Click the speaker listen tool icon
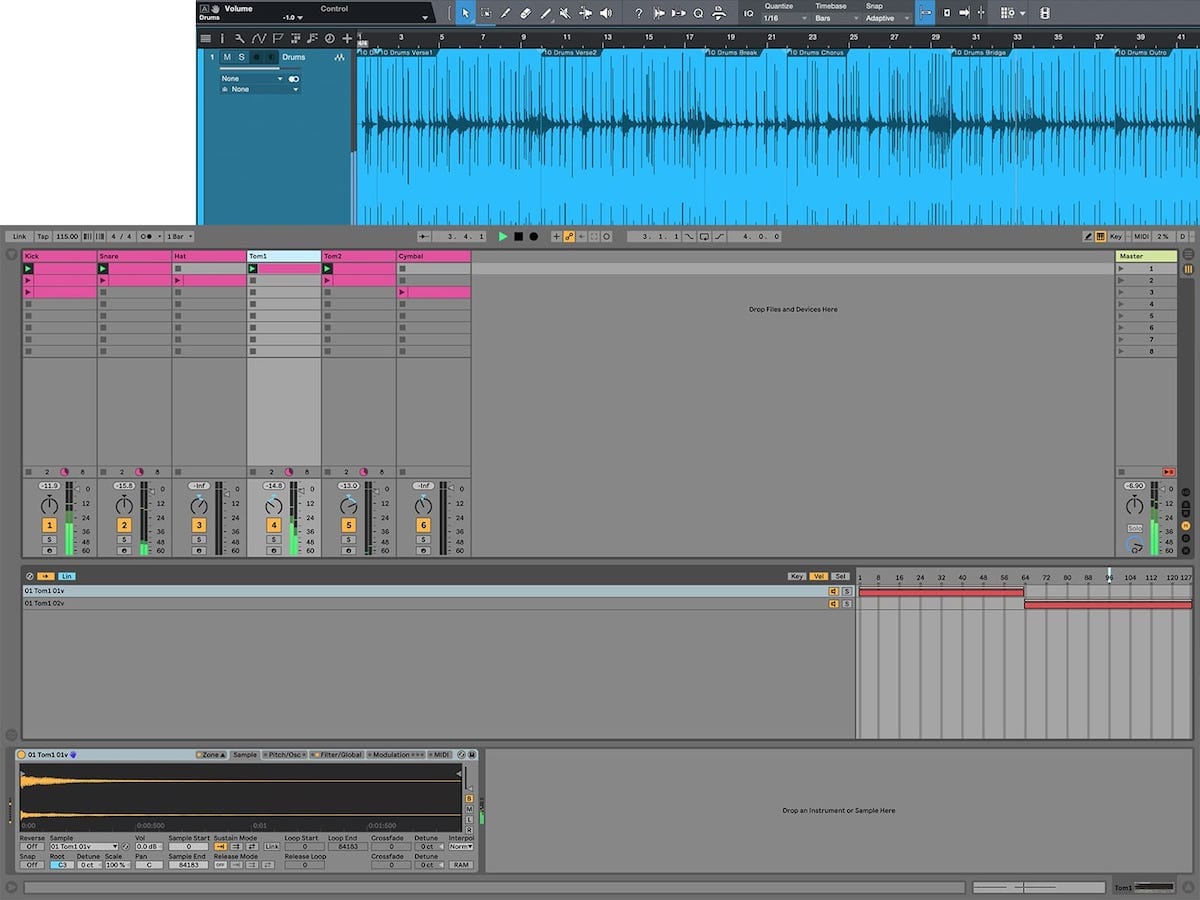 (x=605, y=13)
